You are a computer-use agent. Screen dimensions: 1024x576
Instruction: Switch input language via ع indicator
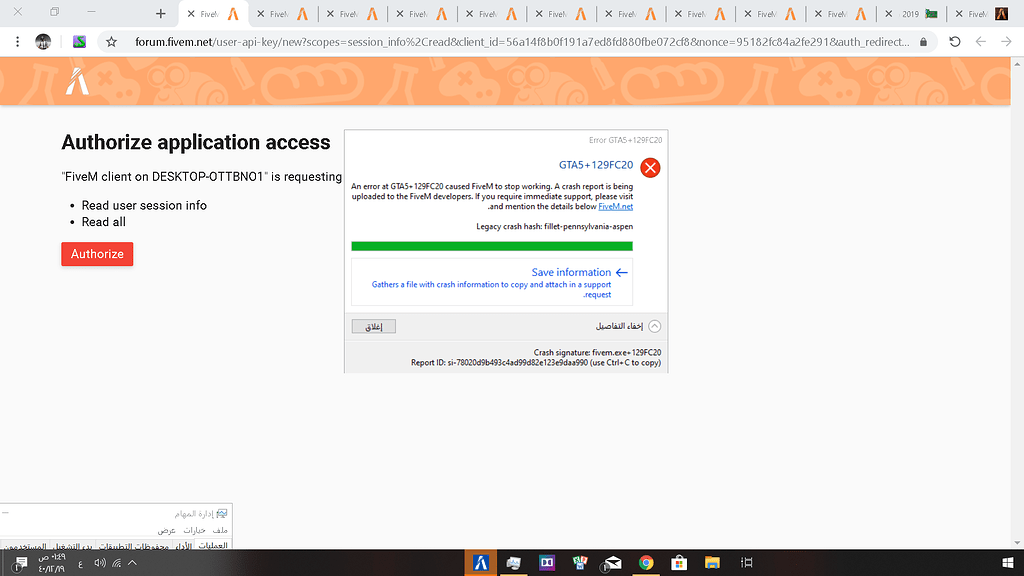[x=80, y=564]
